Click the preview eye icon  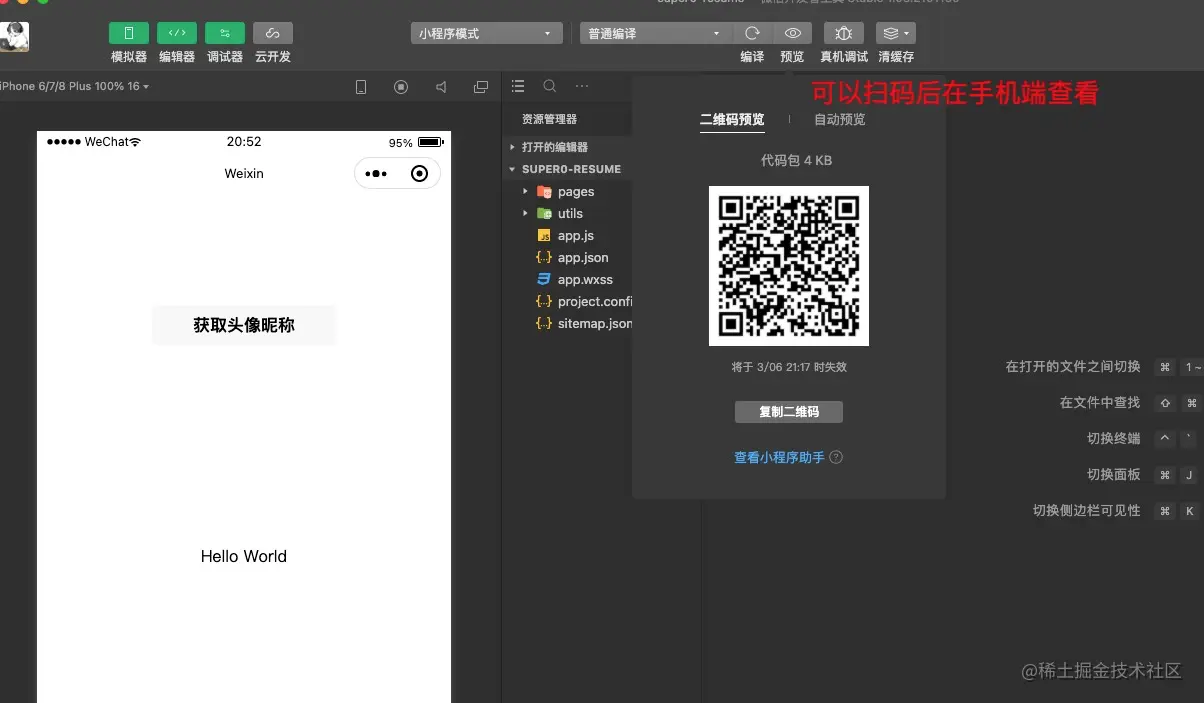[x=792, y=33]
